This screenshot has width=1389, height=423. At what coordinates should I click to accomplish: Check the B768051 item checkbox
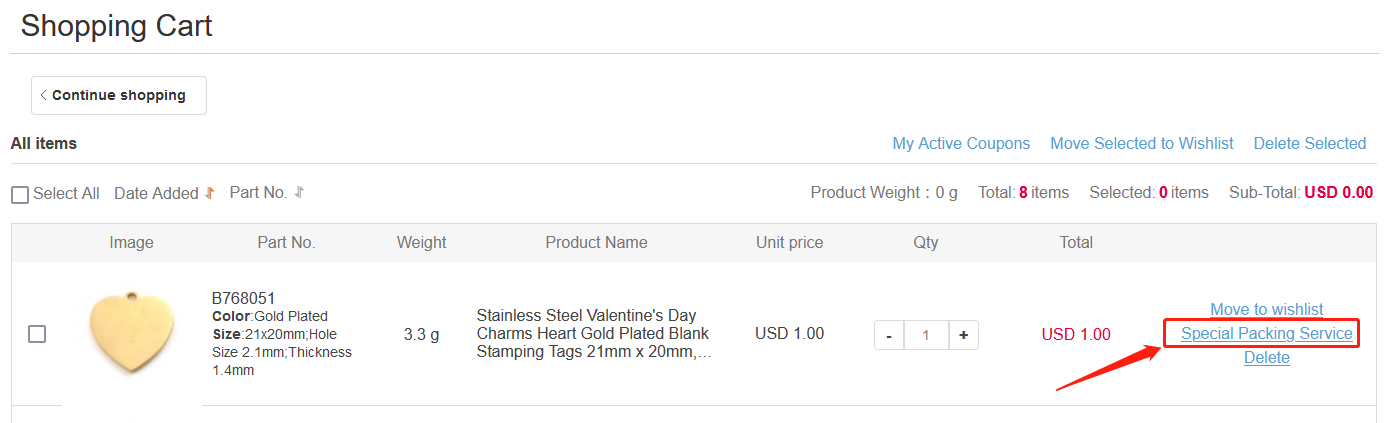coord(37,334)
